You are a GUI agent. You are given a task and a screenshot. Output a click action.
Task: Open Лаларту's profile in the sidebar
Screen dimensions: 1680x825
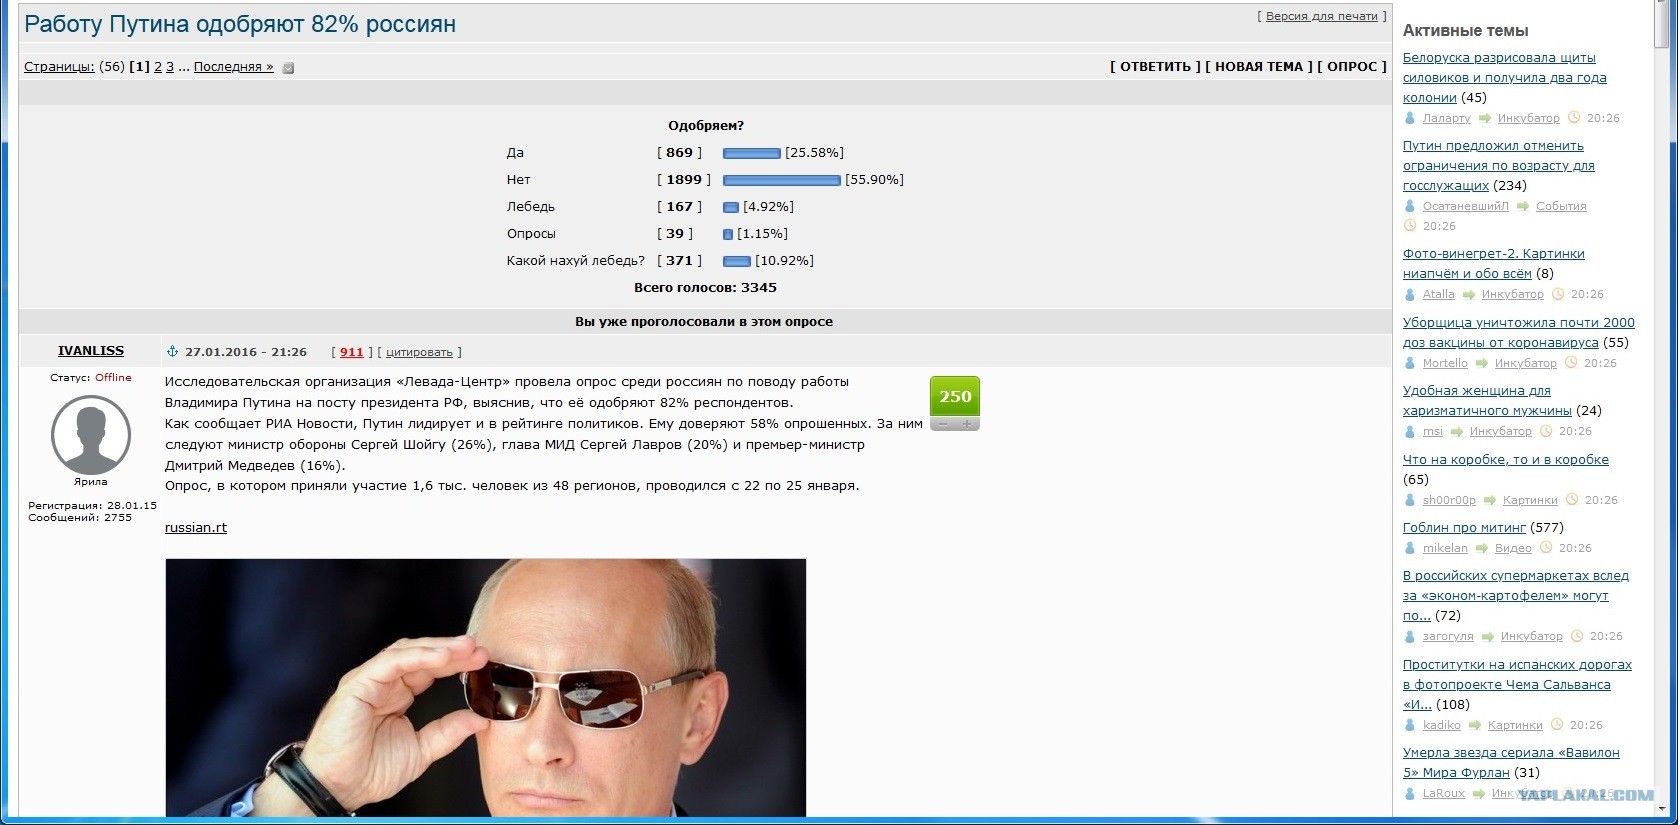pyautogui.click(x=1447, y=118)
